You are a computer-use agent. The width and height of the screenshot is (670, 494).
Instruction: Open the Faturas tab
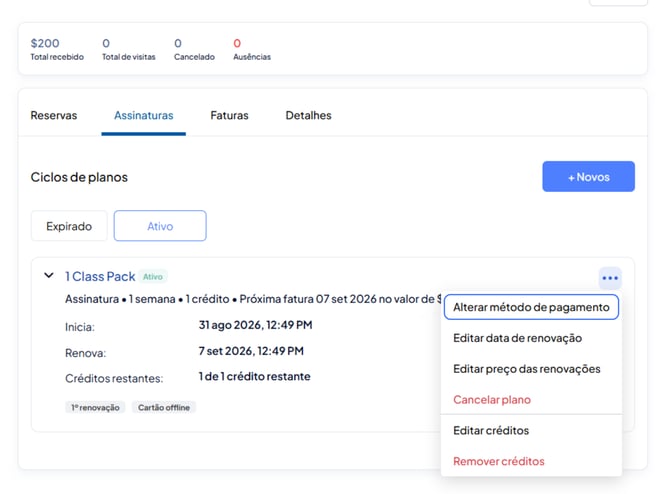(229, 115)
